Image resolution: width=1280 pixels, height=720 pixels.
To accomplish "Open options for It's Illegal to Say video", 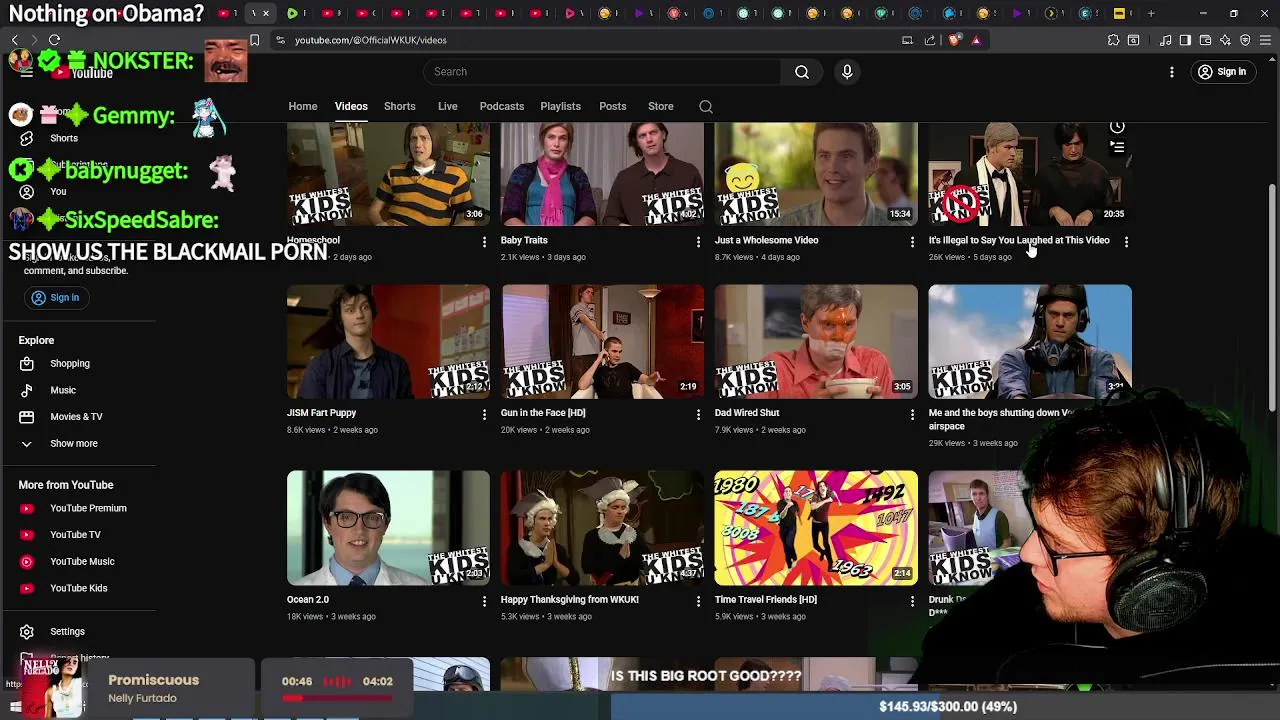I will [1126, 242].
